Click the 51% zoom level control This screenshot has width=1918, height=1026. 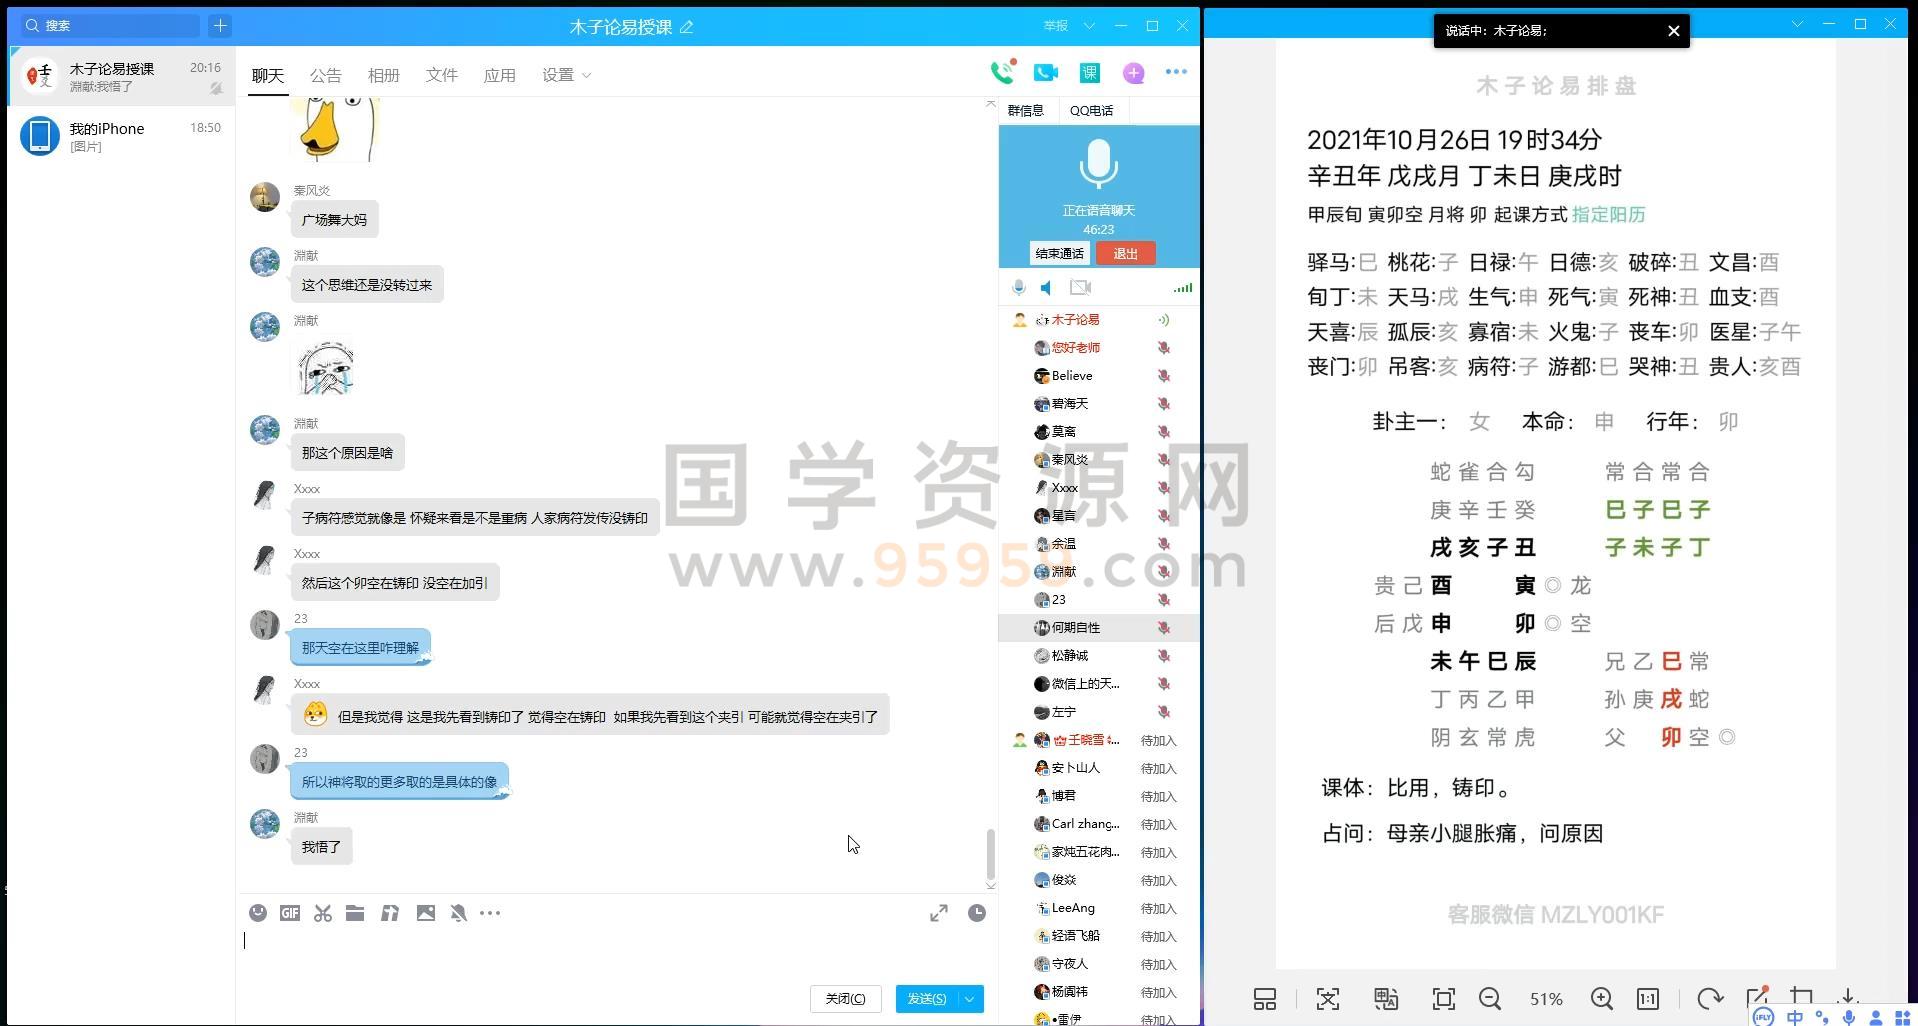click(x=1546, y=998)
